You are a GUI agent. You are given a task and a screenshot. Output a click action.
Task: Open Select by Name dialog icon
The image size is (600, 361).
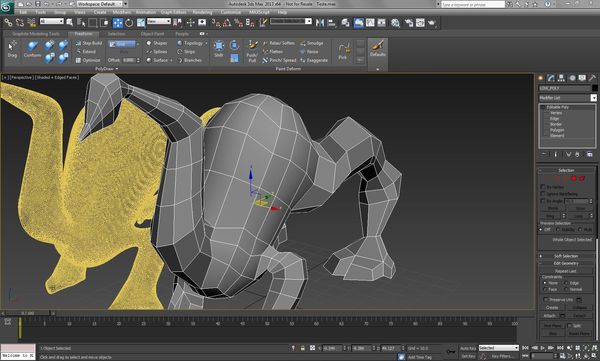[81, 23]
